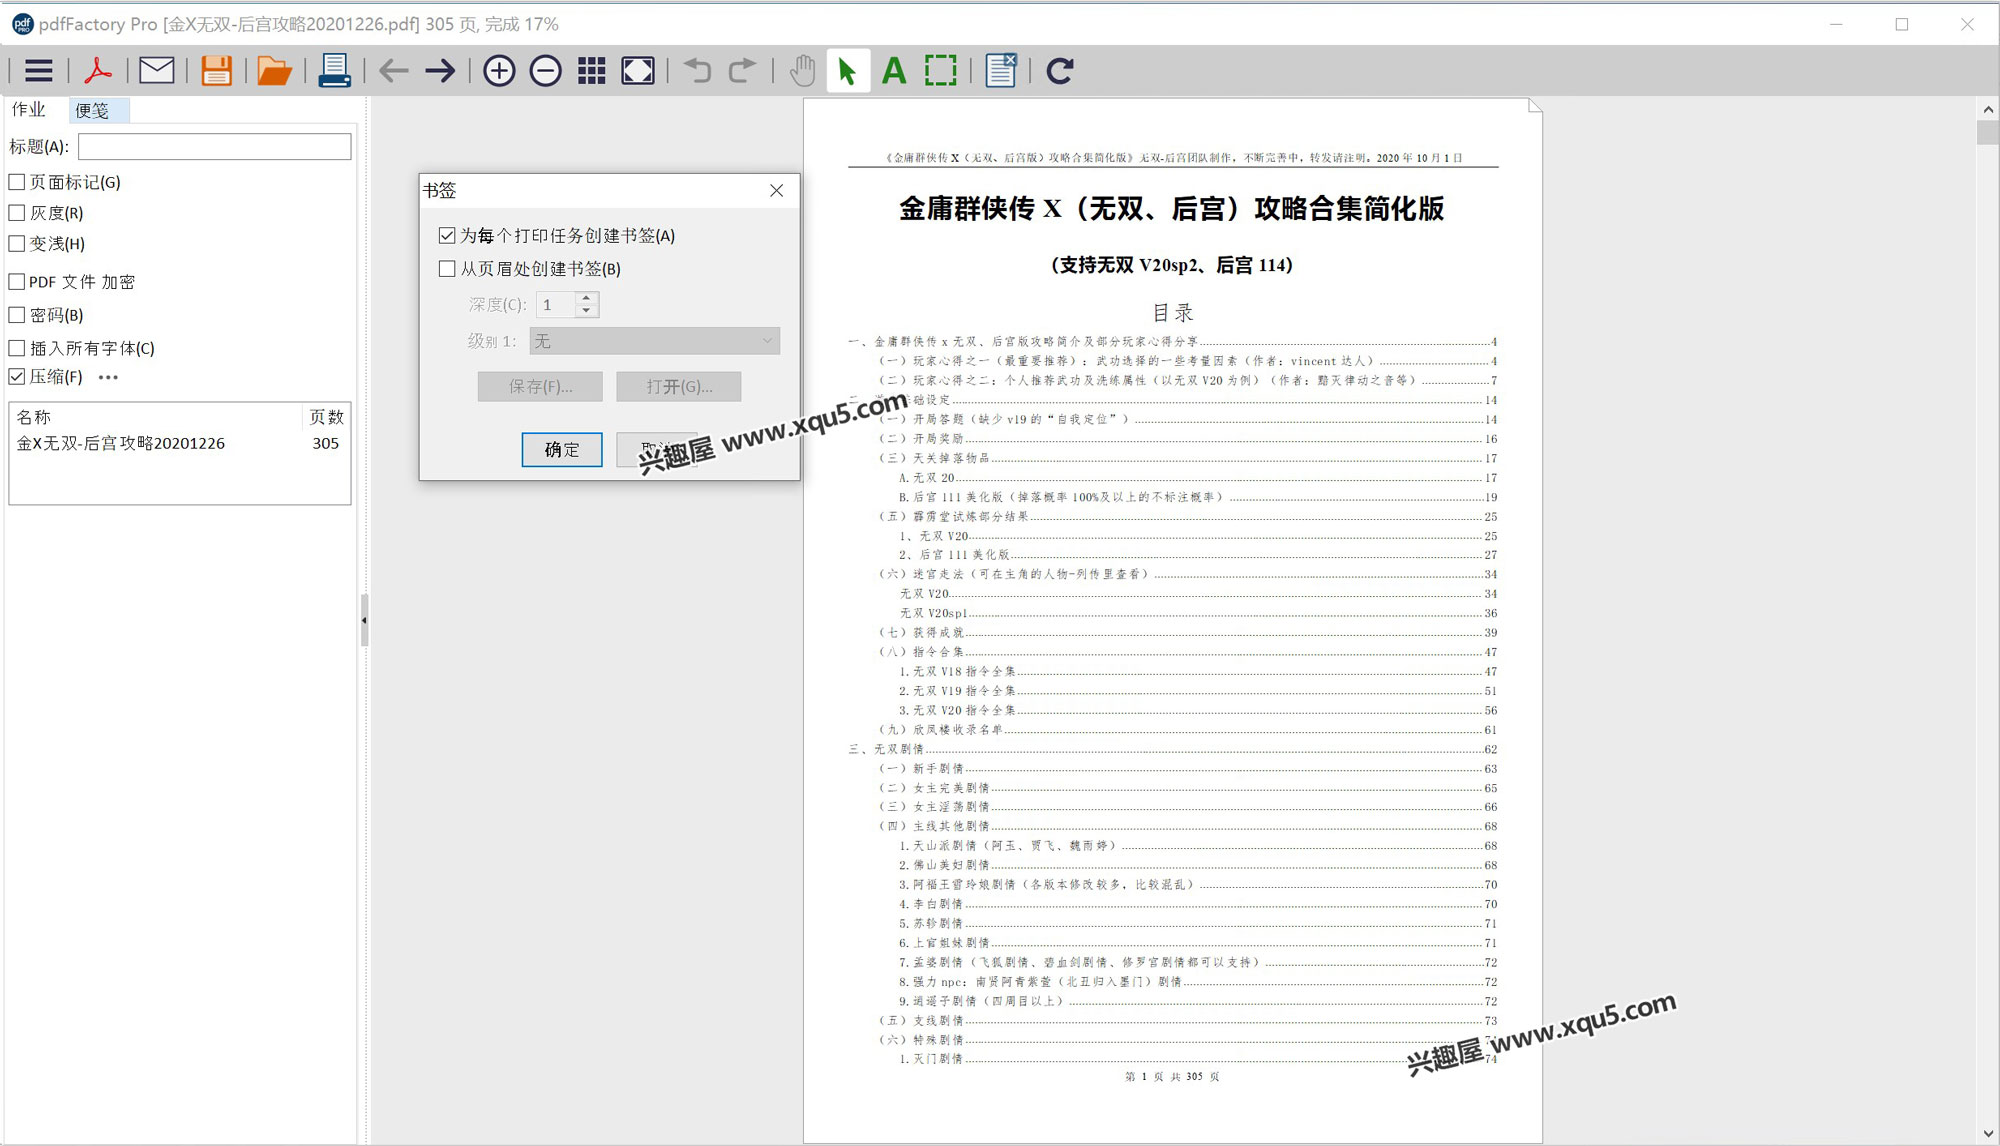The height and width of the screenshot is (1146, 2000).
Task: Click 打开(G)... button
Action: (x=679, y=386)
